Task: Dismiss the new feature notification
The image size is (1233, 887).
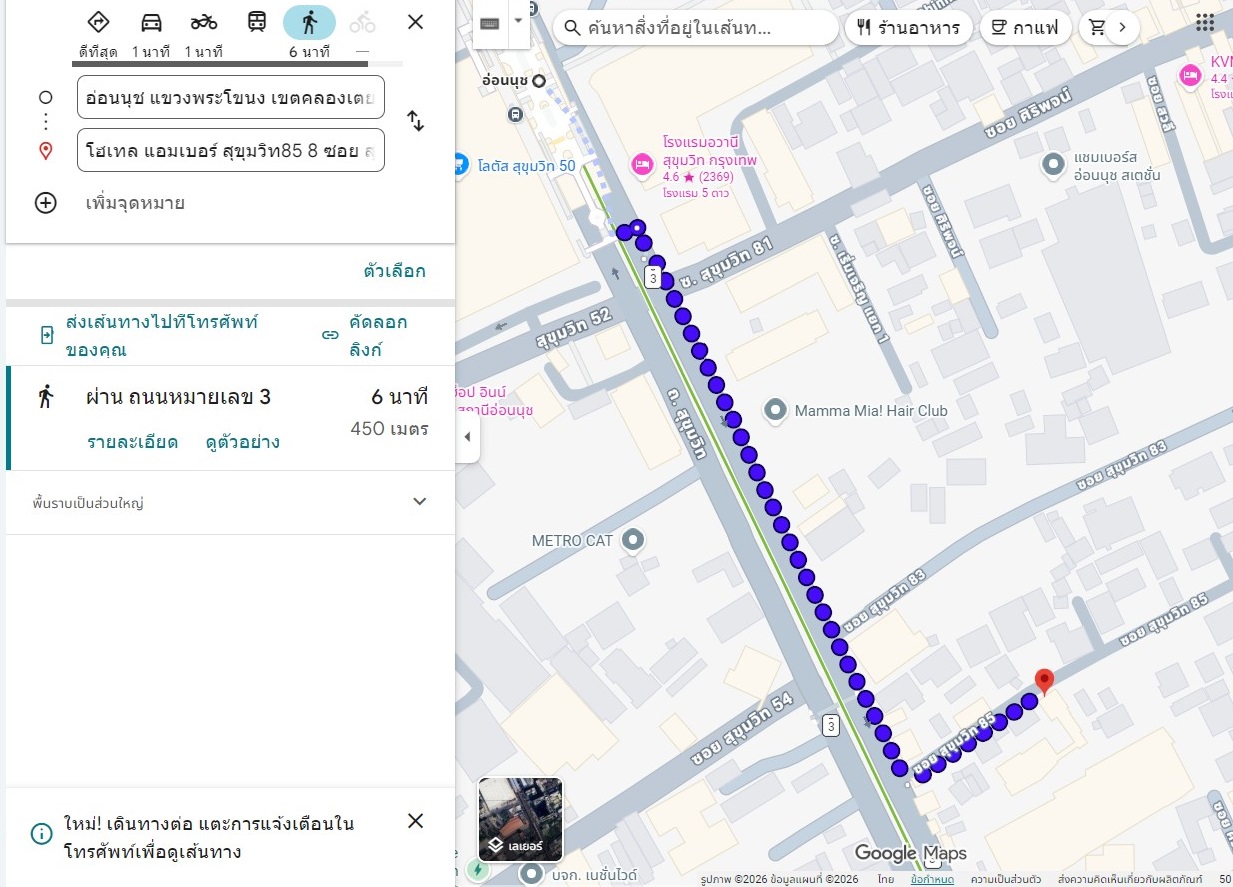Action: [416, 821]
